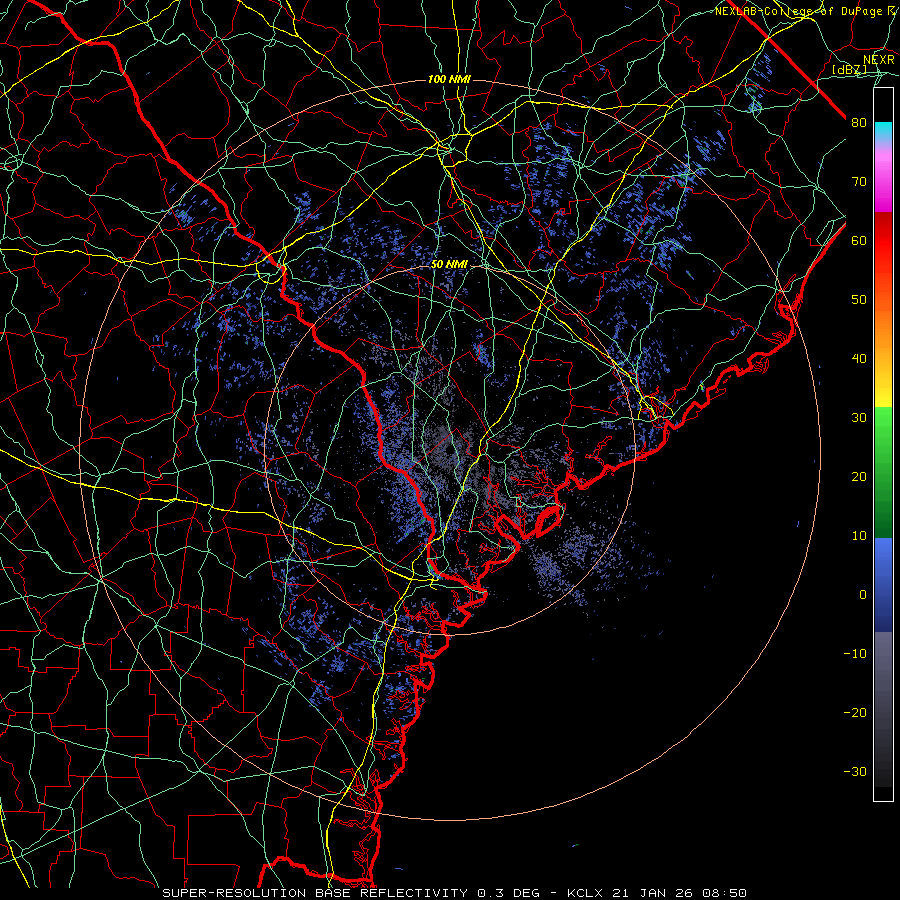Click the 40 value on the dBZ scale
The width and height of the screenshot is (900, 900).
click(x=859, y=359)
